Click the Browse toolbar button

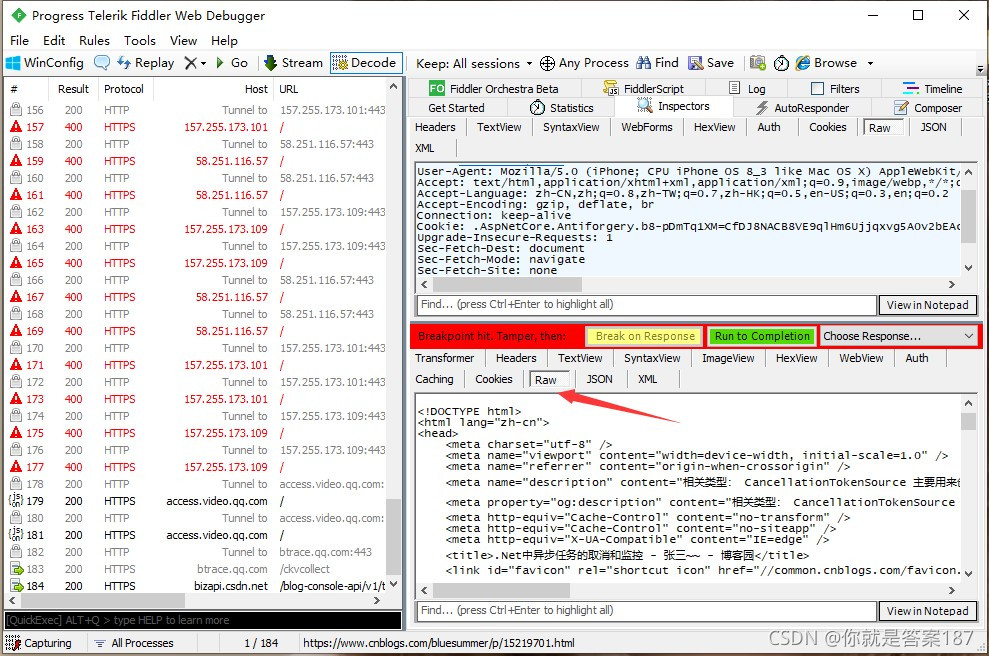(x=826, y=63)
